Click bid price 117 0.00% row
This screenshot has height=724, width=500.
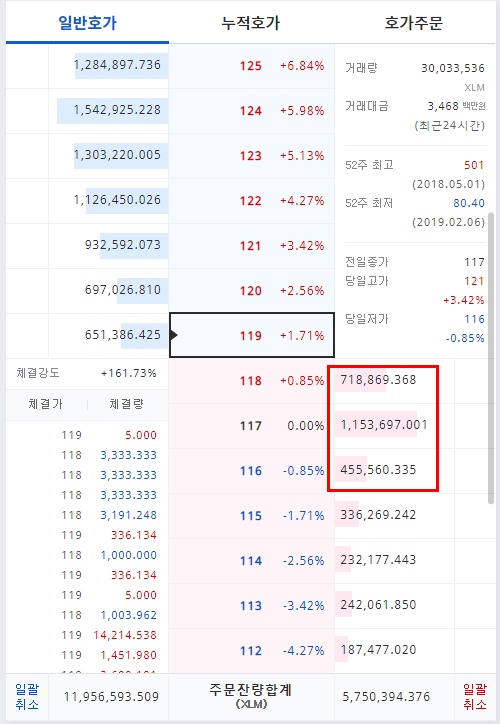(x=252, y=426)
